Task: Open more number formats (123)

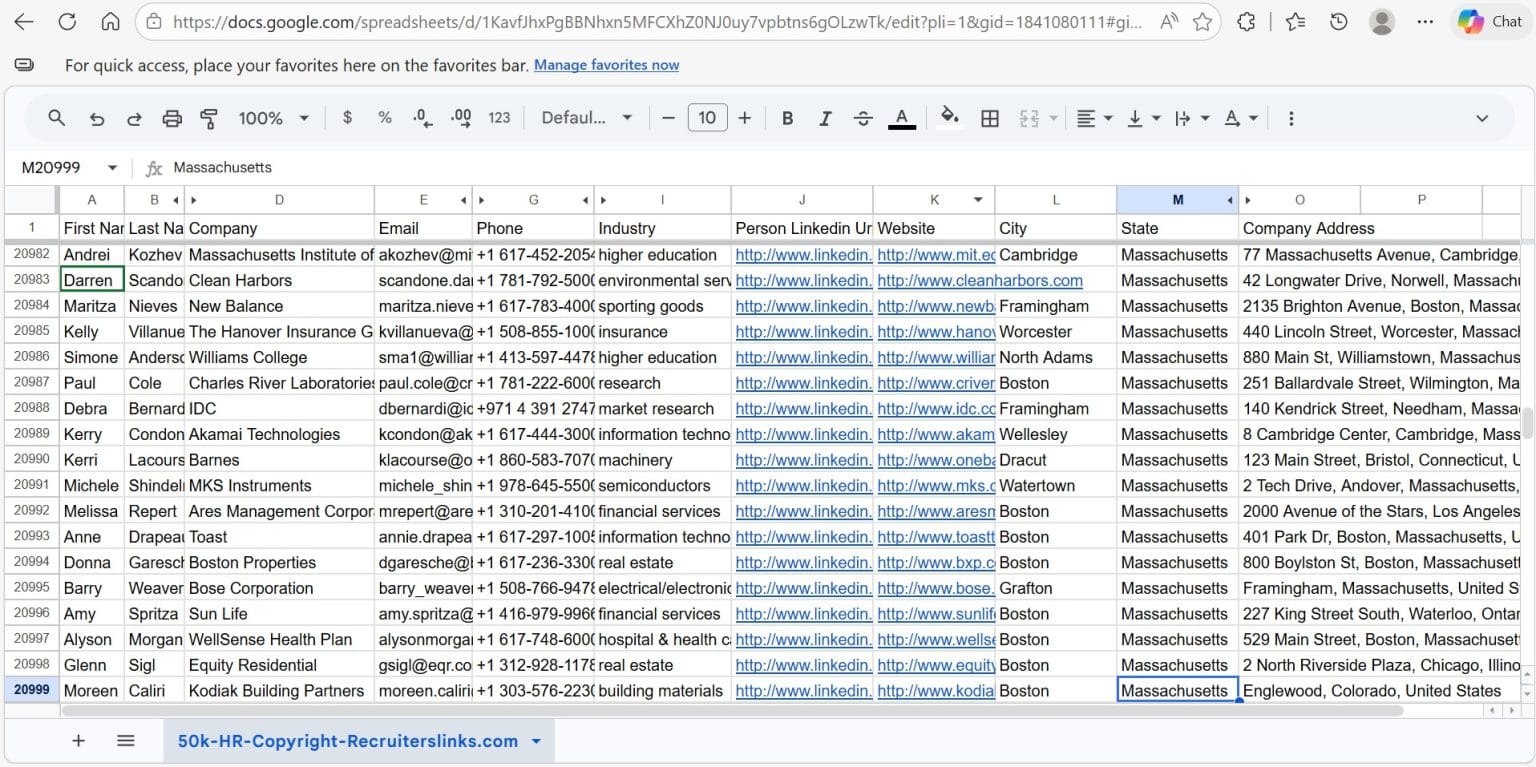Action: point(499,118)
